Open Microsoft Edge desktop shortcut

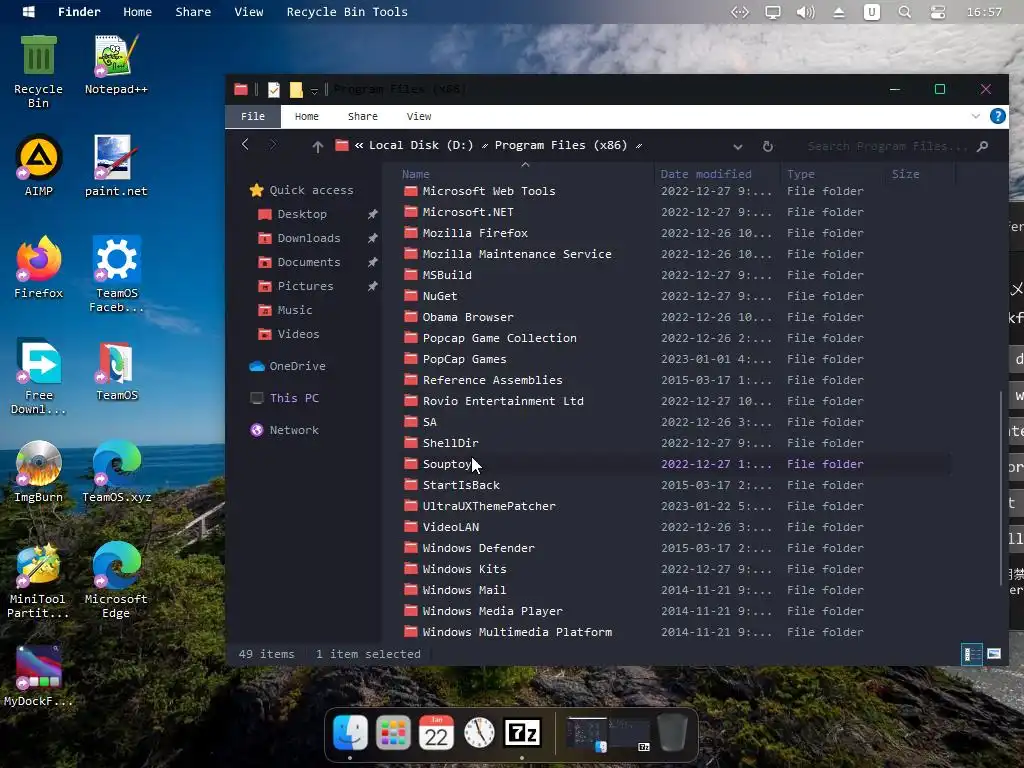pyautogui.click(x=116, y=580)
